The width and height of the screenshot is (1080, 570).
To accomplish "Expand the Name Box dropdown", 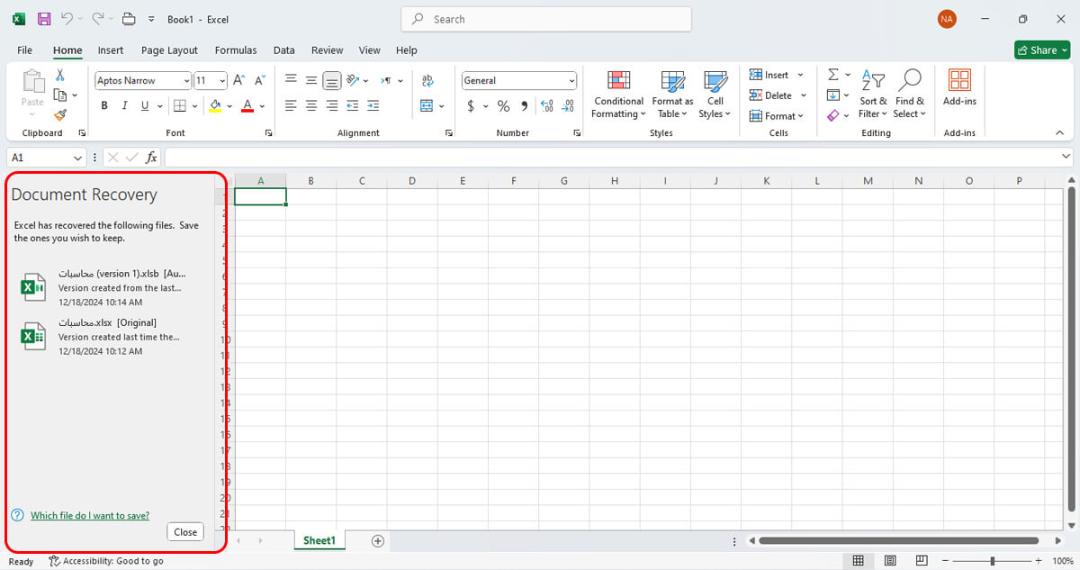I will point(77,158).
